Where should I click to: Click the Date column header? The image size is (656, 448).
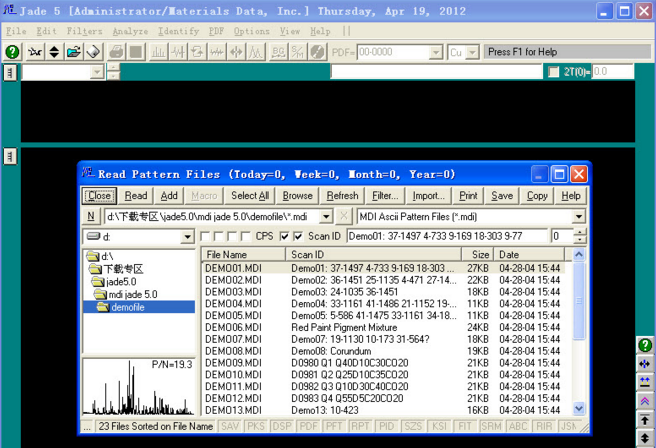[x=529, y=254]
